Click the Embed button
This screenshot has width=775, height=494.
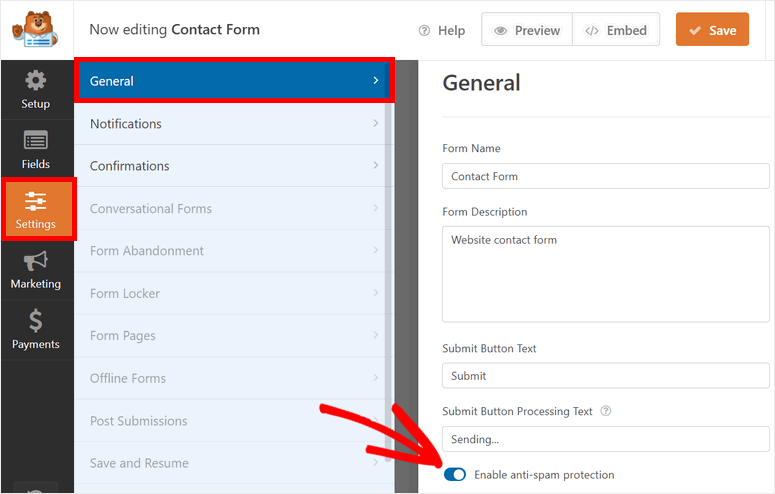click(616, 30)
